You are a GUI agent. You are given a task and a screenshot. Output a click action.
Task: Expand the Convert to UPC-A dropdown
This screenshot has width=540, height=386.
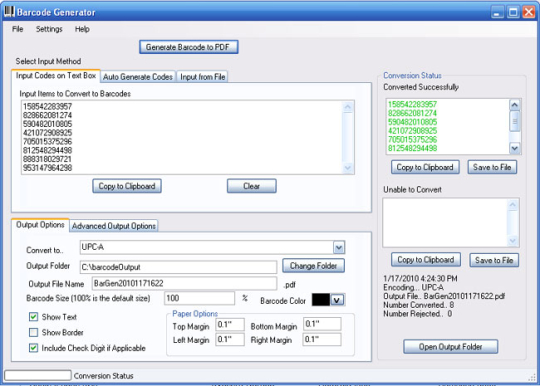point(339,247)
